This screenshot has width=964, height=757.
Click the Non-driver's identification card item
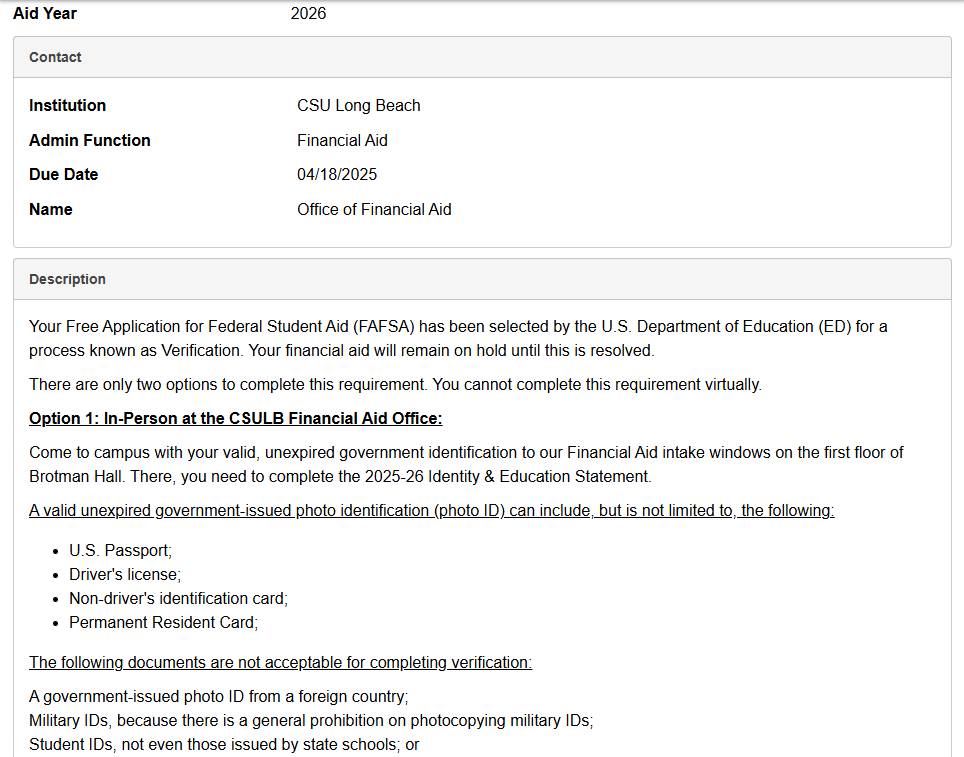(178, 598)
